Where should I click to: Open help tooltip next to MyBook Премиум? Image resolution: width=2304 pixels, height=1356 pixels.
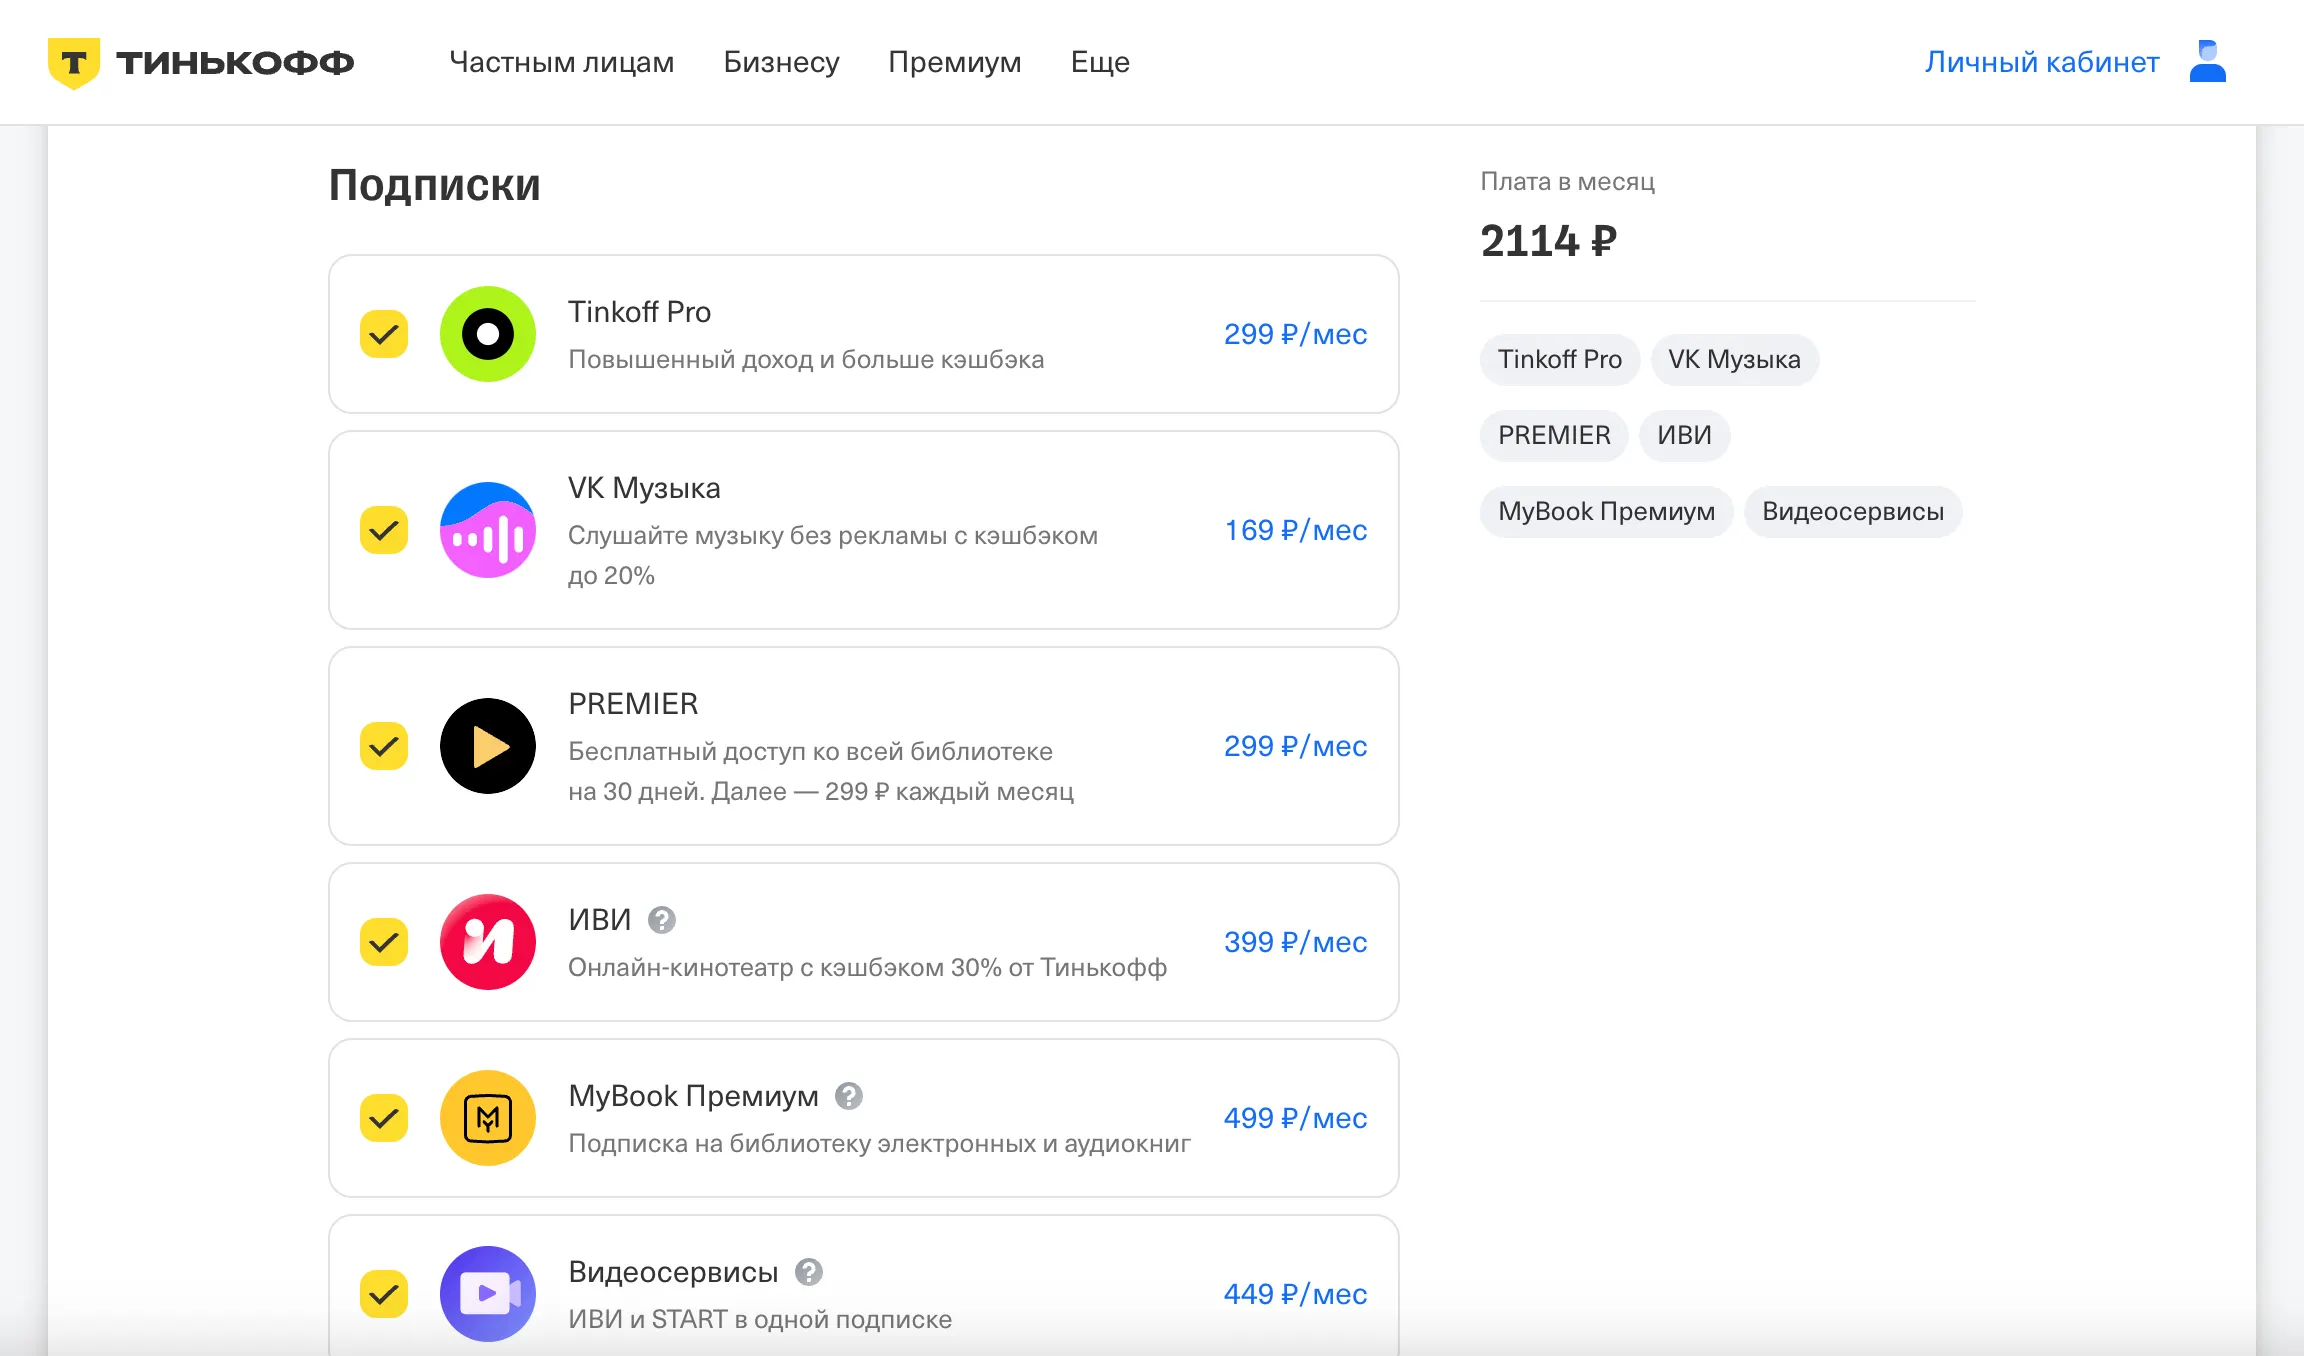pyautogui.click(x=849, y=1096)
